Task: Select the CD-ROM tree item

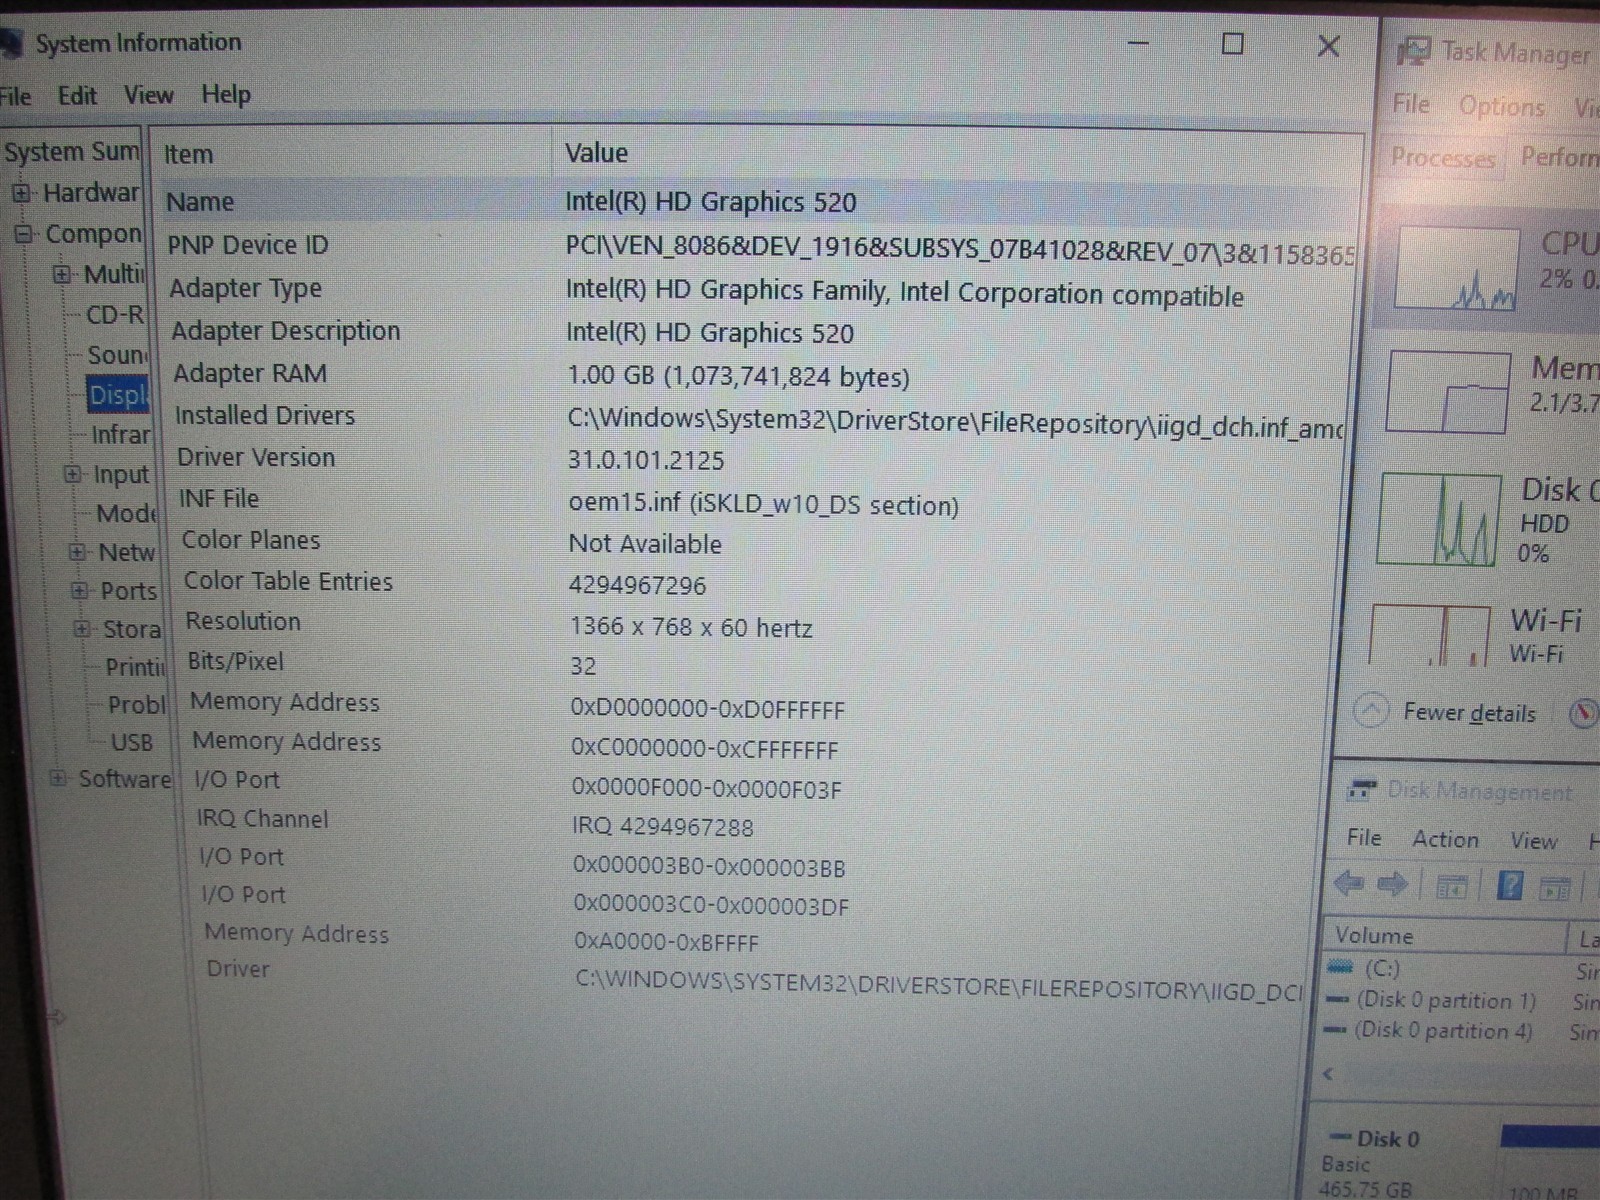Action: click(115, 315)
